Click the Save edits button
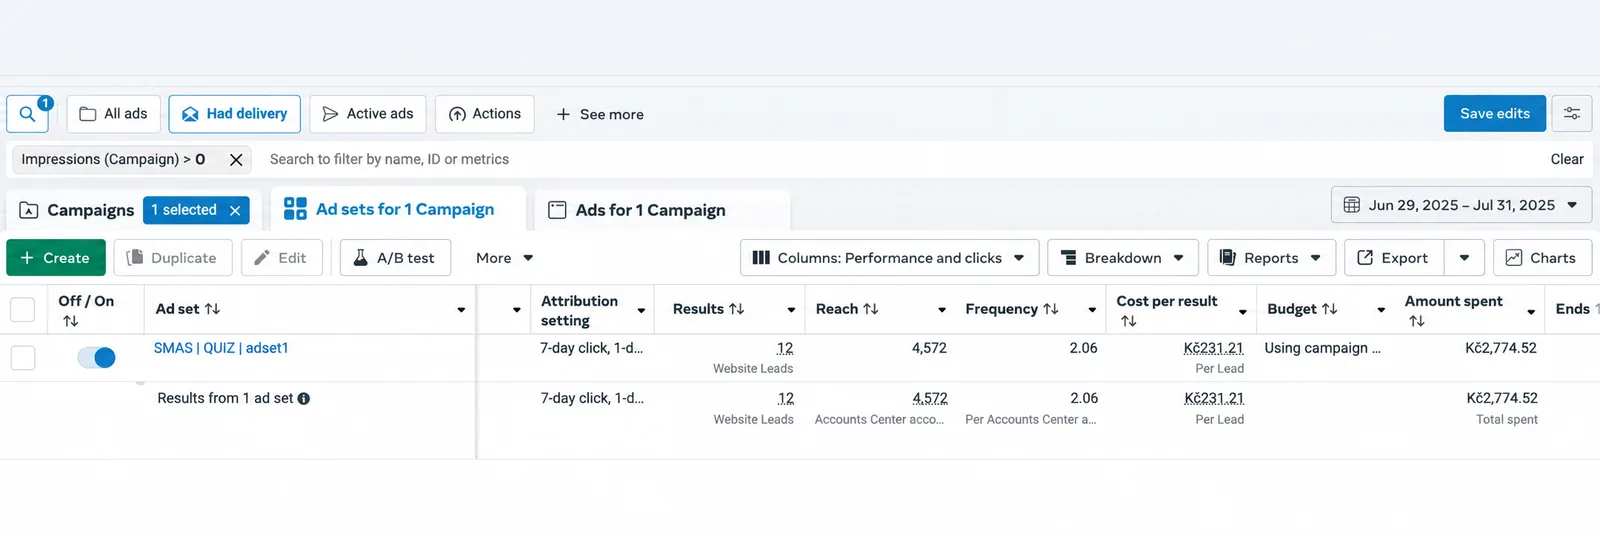 coord(1494,114)
